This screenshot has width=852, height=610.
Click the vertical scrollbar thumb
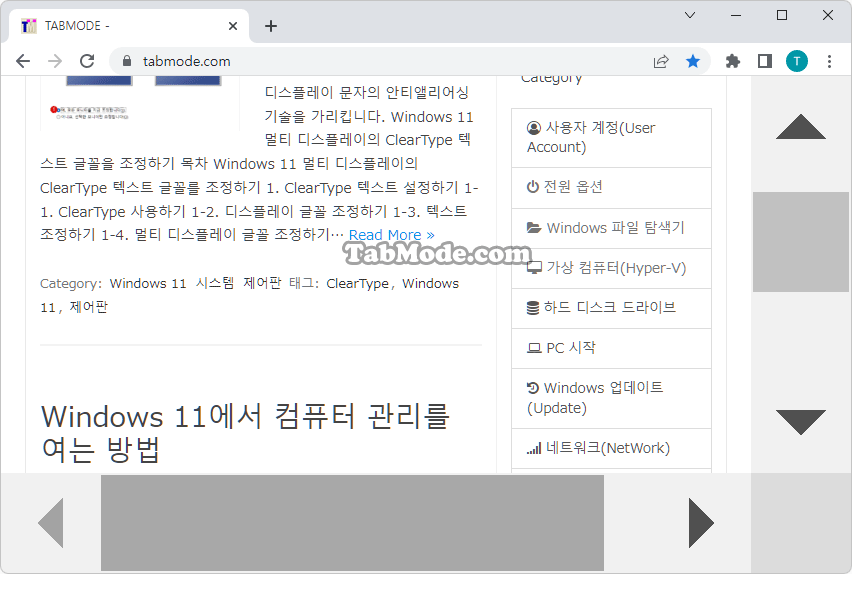801,242
